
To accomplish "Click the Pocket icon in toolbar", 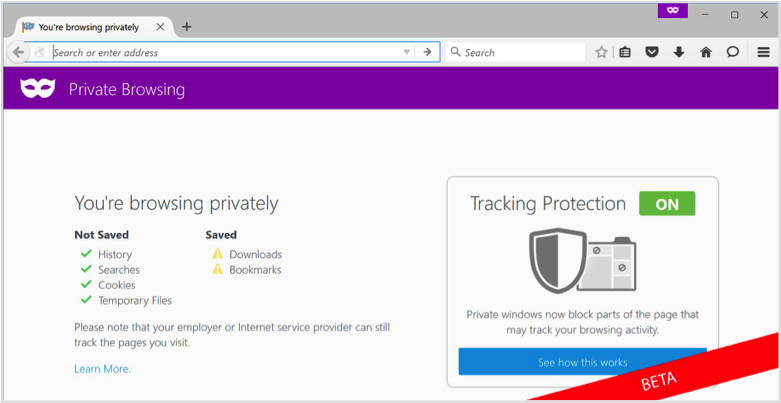I will click(652, 52).
